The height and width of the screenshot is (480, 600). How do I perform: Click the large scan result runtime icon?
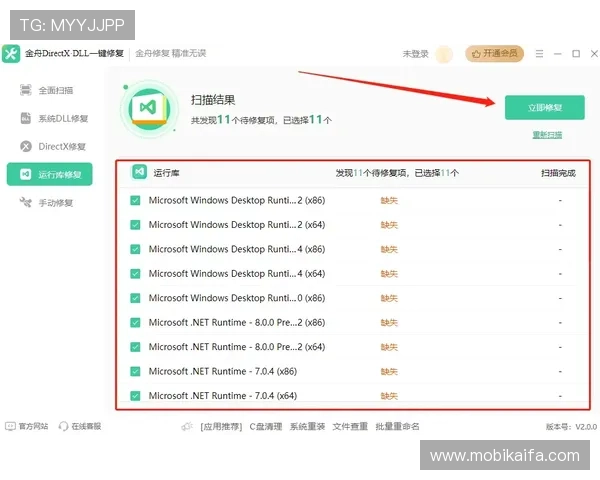click(x=149, y=109)
